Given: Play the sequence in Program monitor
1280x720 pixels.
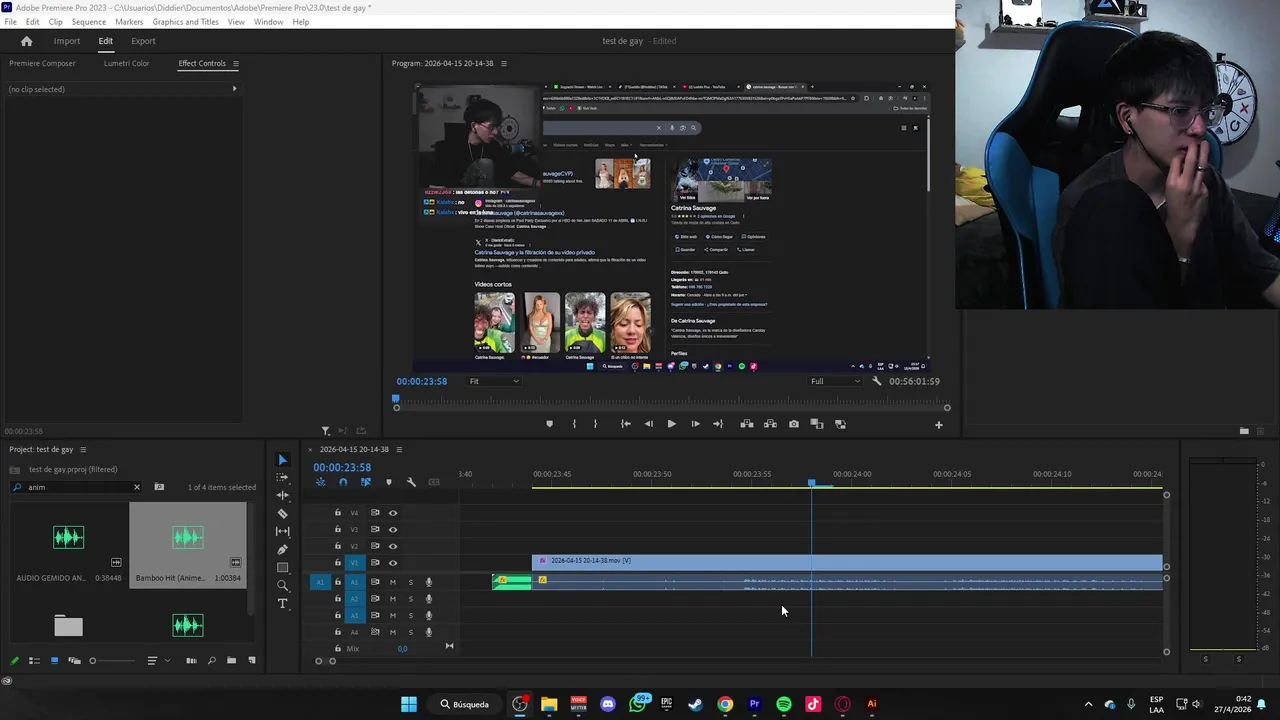Looking at the screenshot, I should pos(671,424).
